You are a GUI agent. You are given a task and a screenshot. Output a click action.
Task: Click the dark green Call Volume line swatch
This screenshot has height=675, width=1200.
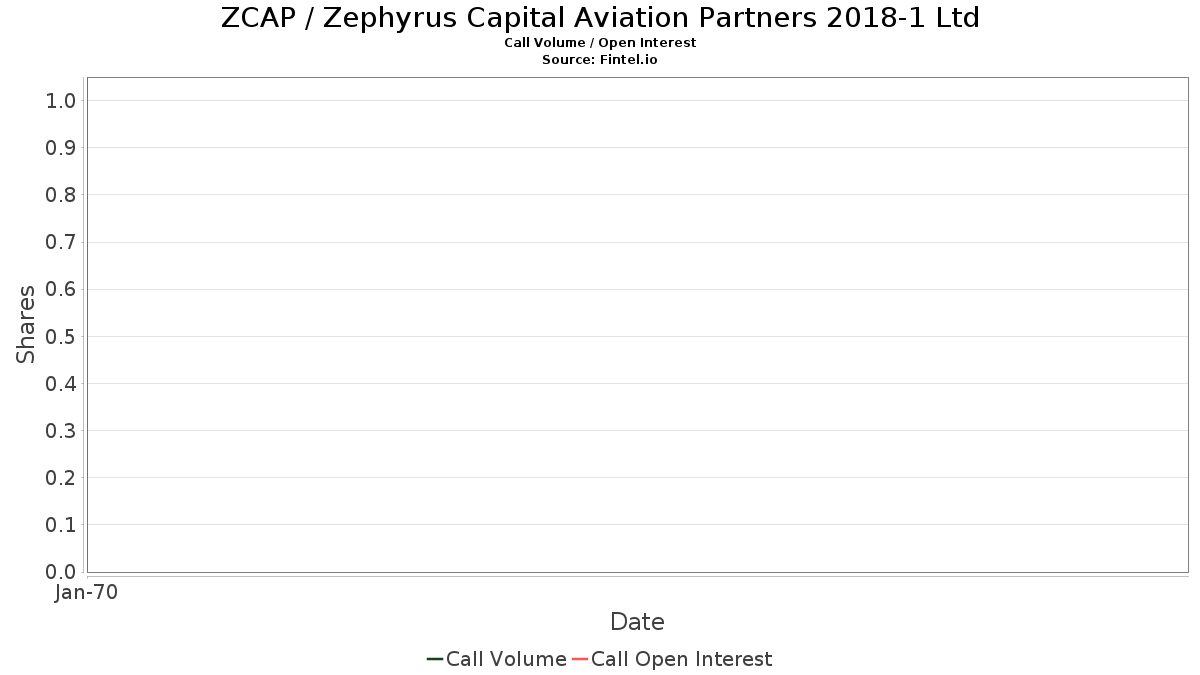pyautogui.click(x=435, y=659)
